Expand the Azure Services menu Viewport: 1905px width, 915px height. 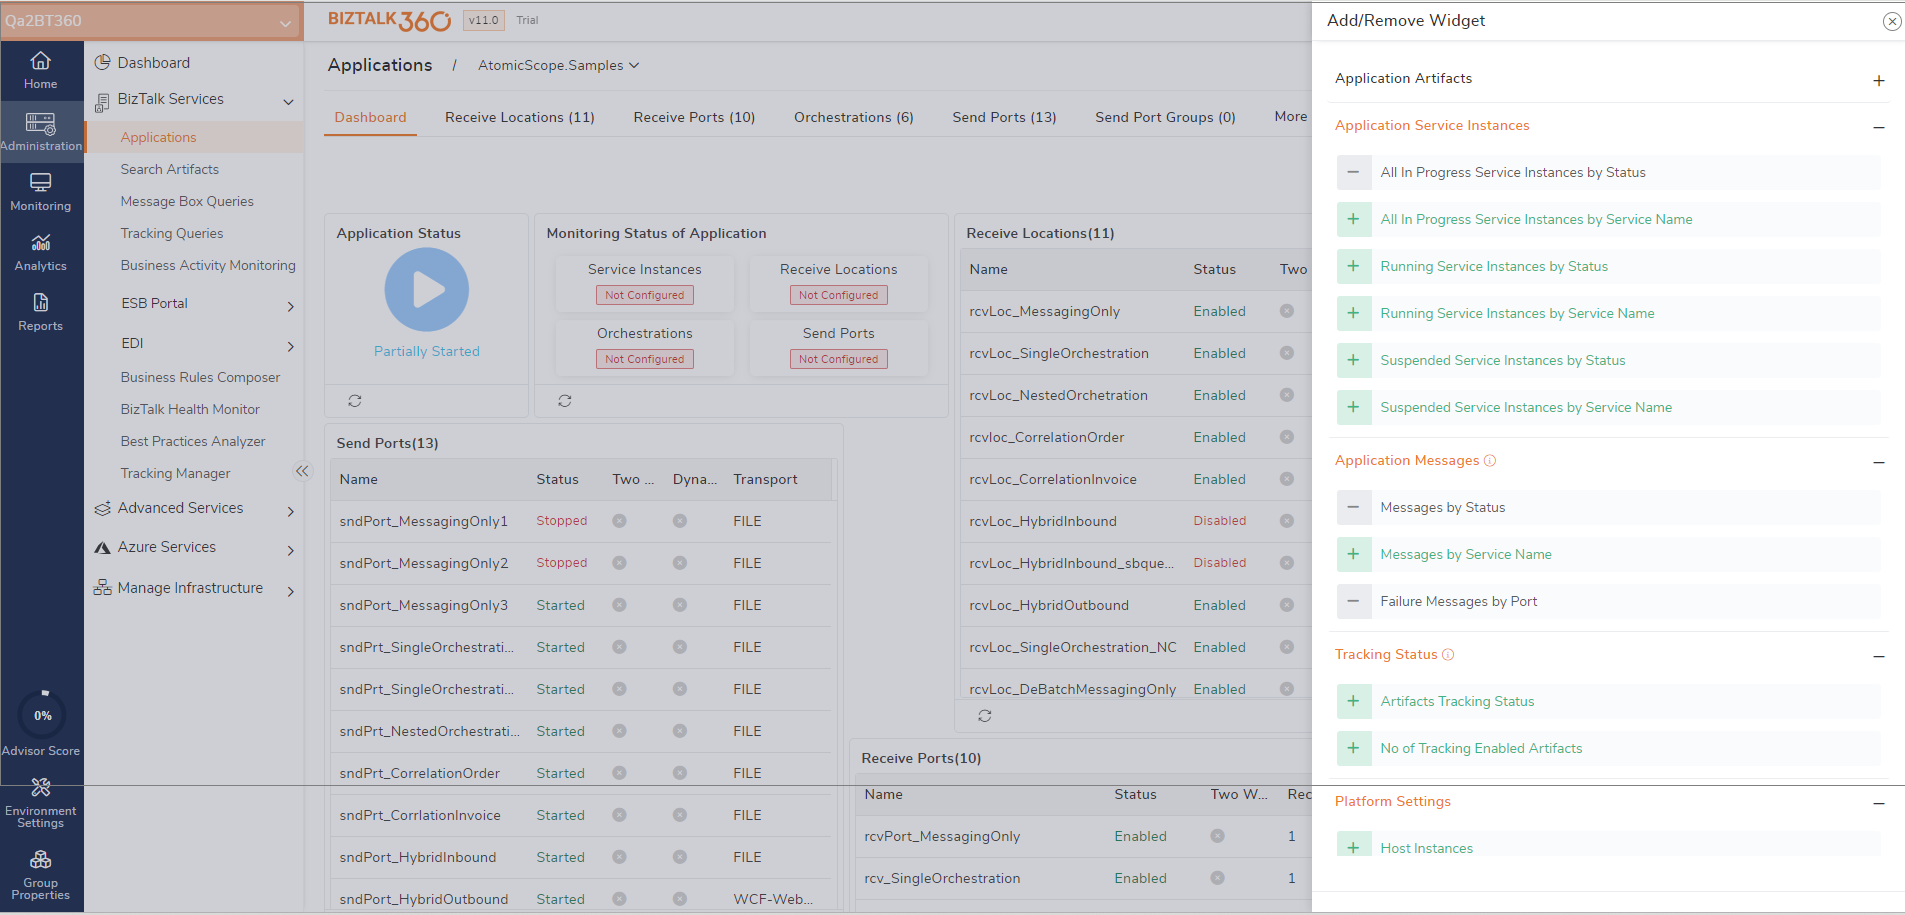[x=291, y=551]
